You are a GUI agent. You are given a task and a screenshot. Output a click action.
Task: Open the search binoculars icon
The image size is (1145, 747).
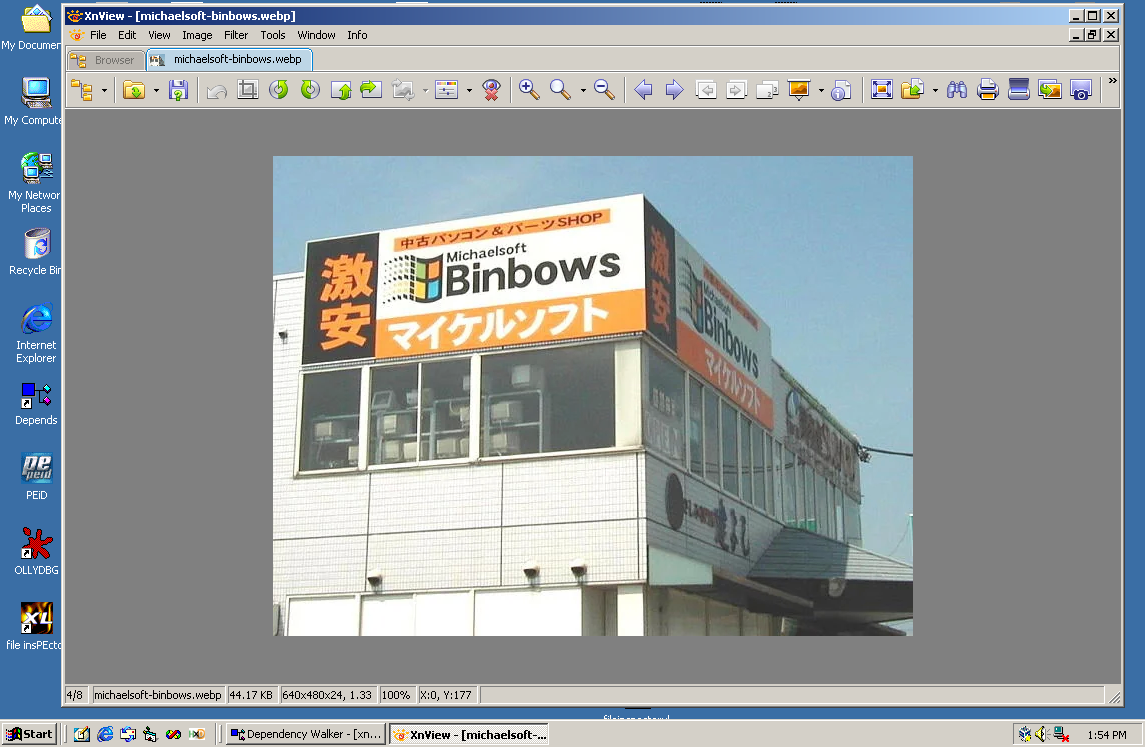click(957, 90)
